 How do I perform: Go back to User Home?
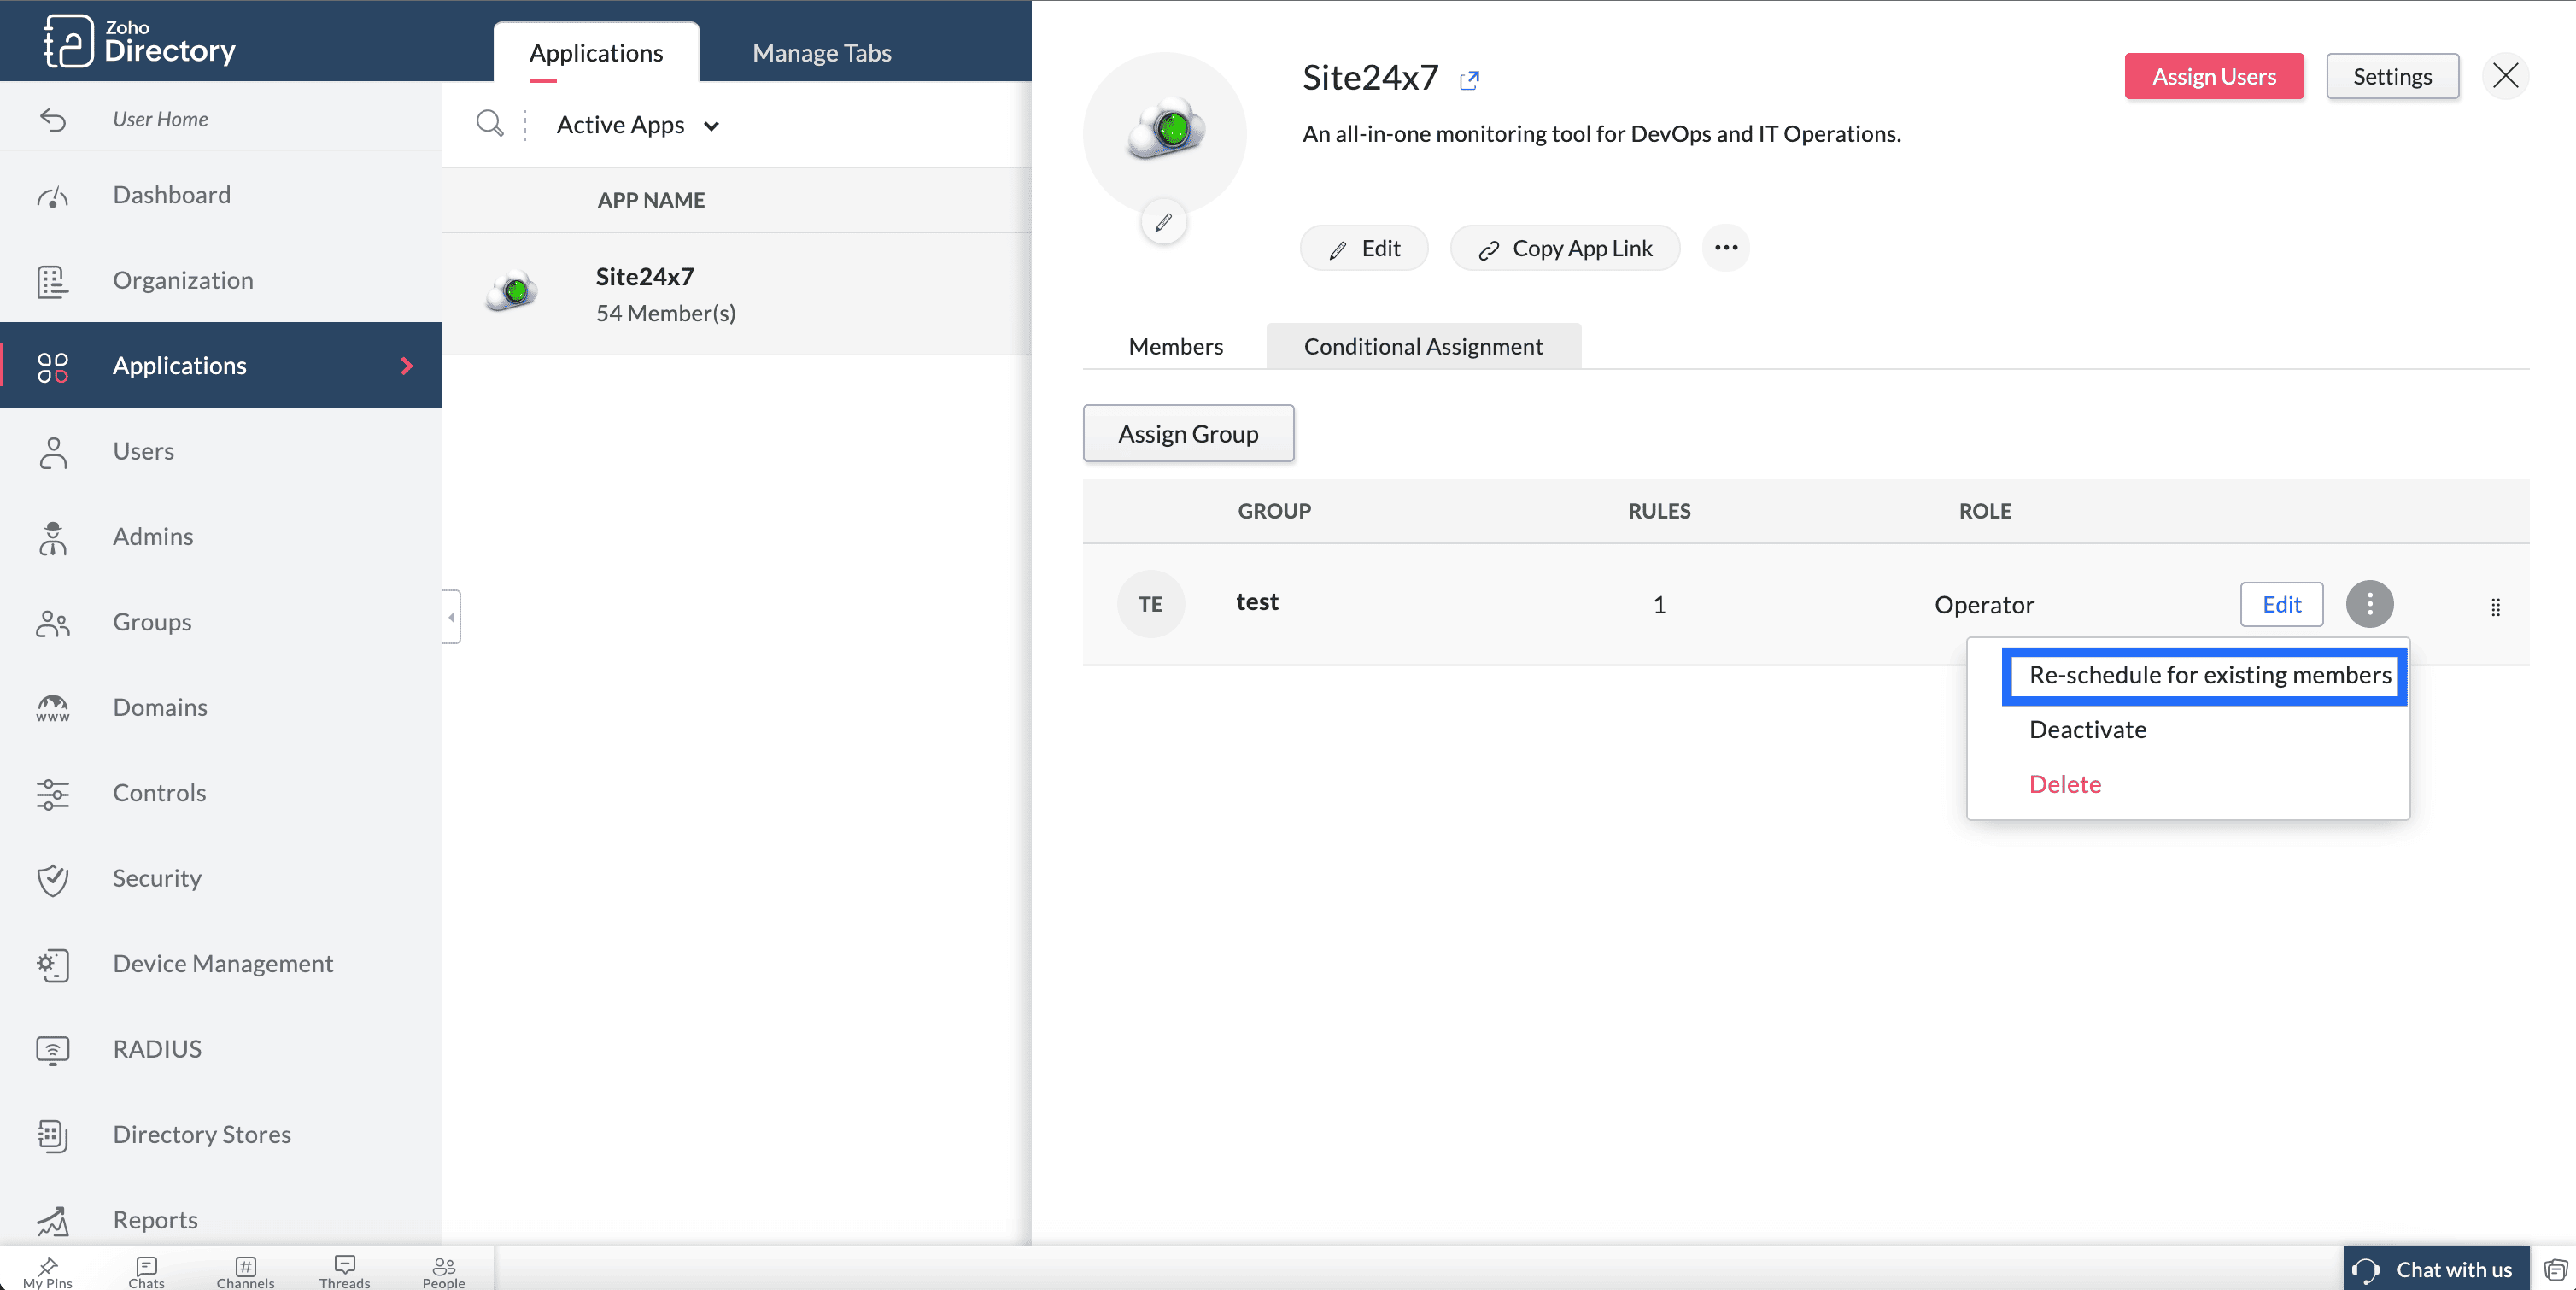click(x=160, y=119)
